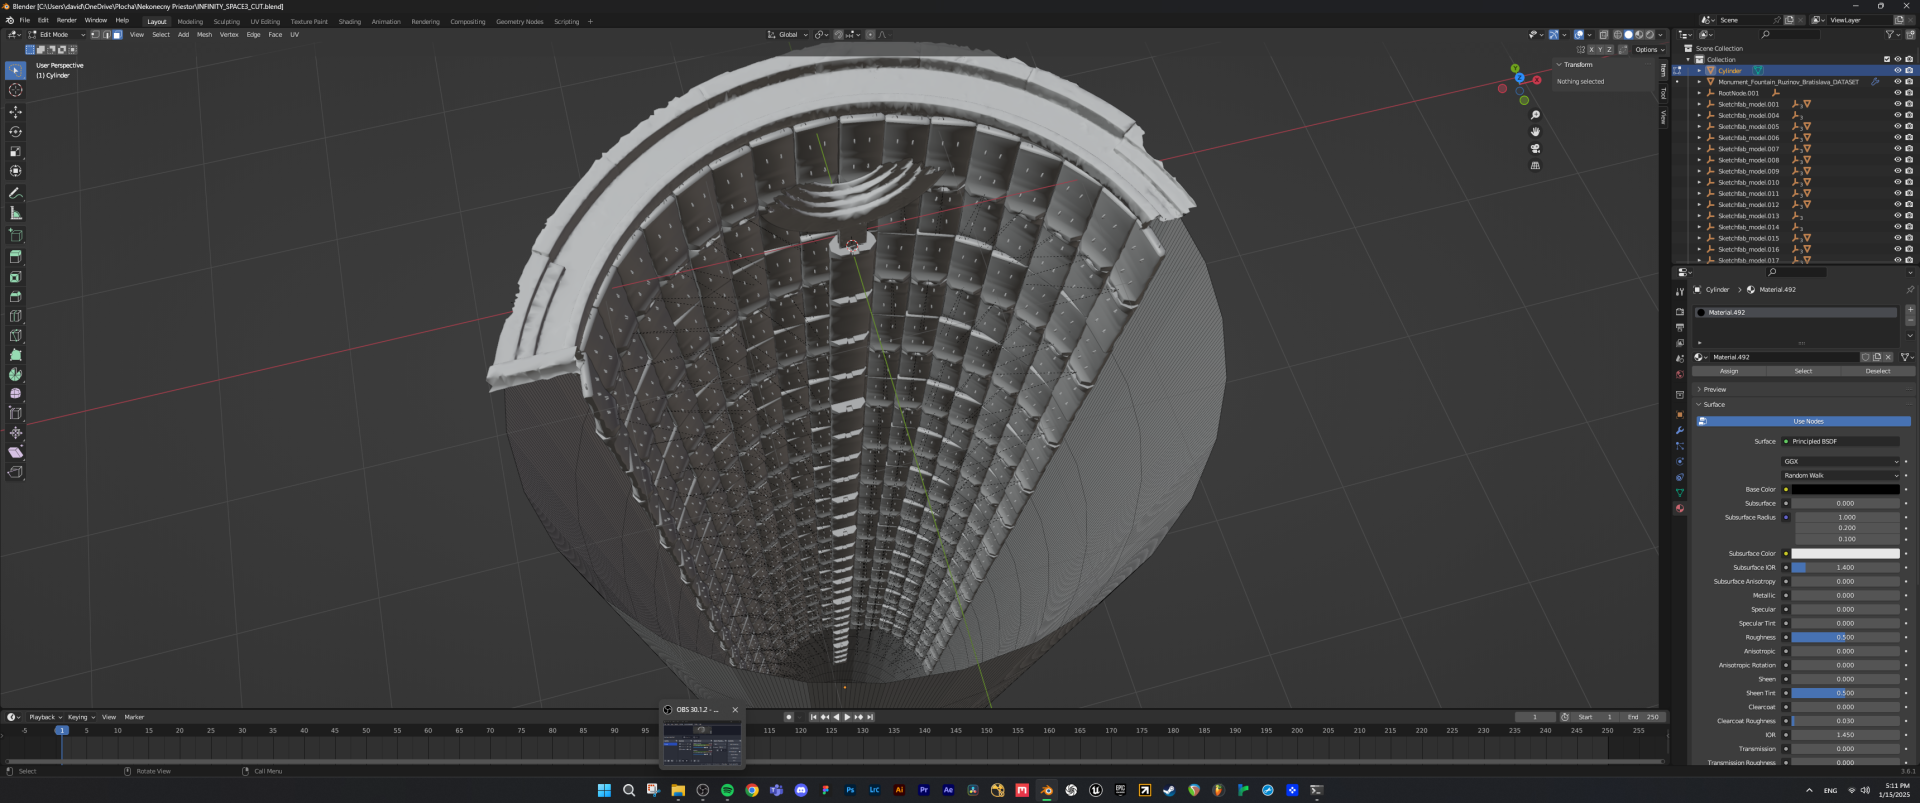Select the Bevel tool
The image size is (1920, 803).
(x=15, y=297)
